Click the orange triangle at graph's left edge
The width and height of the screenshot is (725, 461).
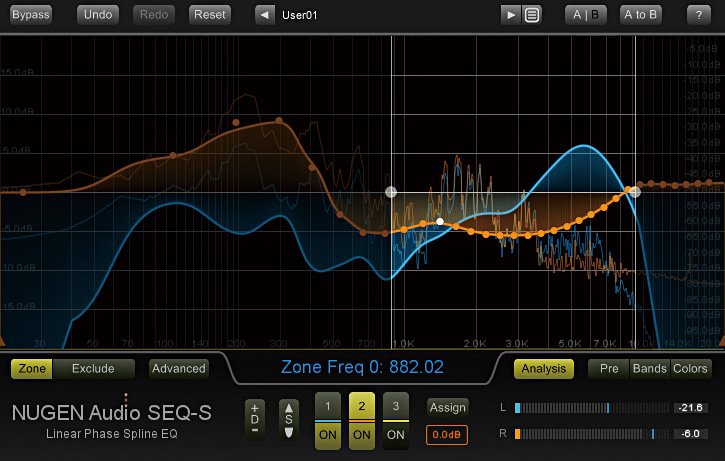click(x=2, y=341)
